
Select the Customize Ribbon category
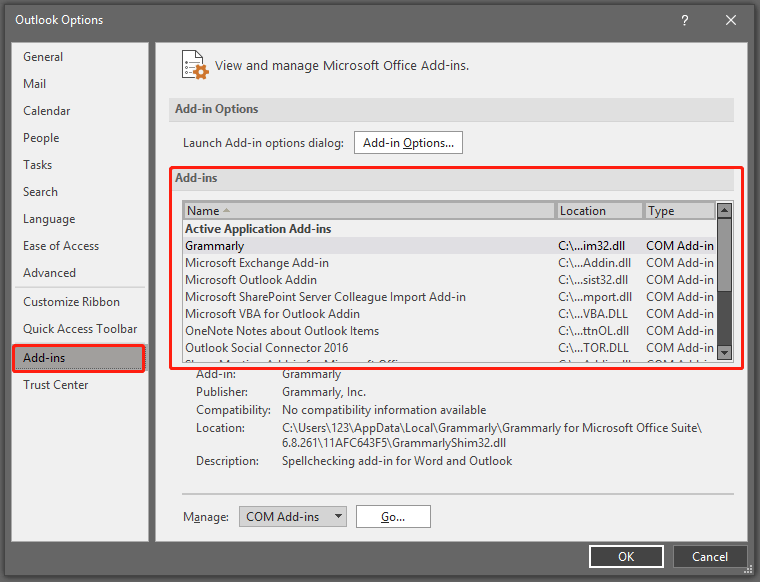tap(71, 302)
